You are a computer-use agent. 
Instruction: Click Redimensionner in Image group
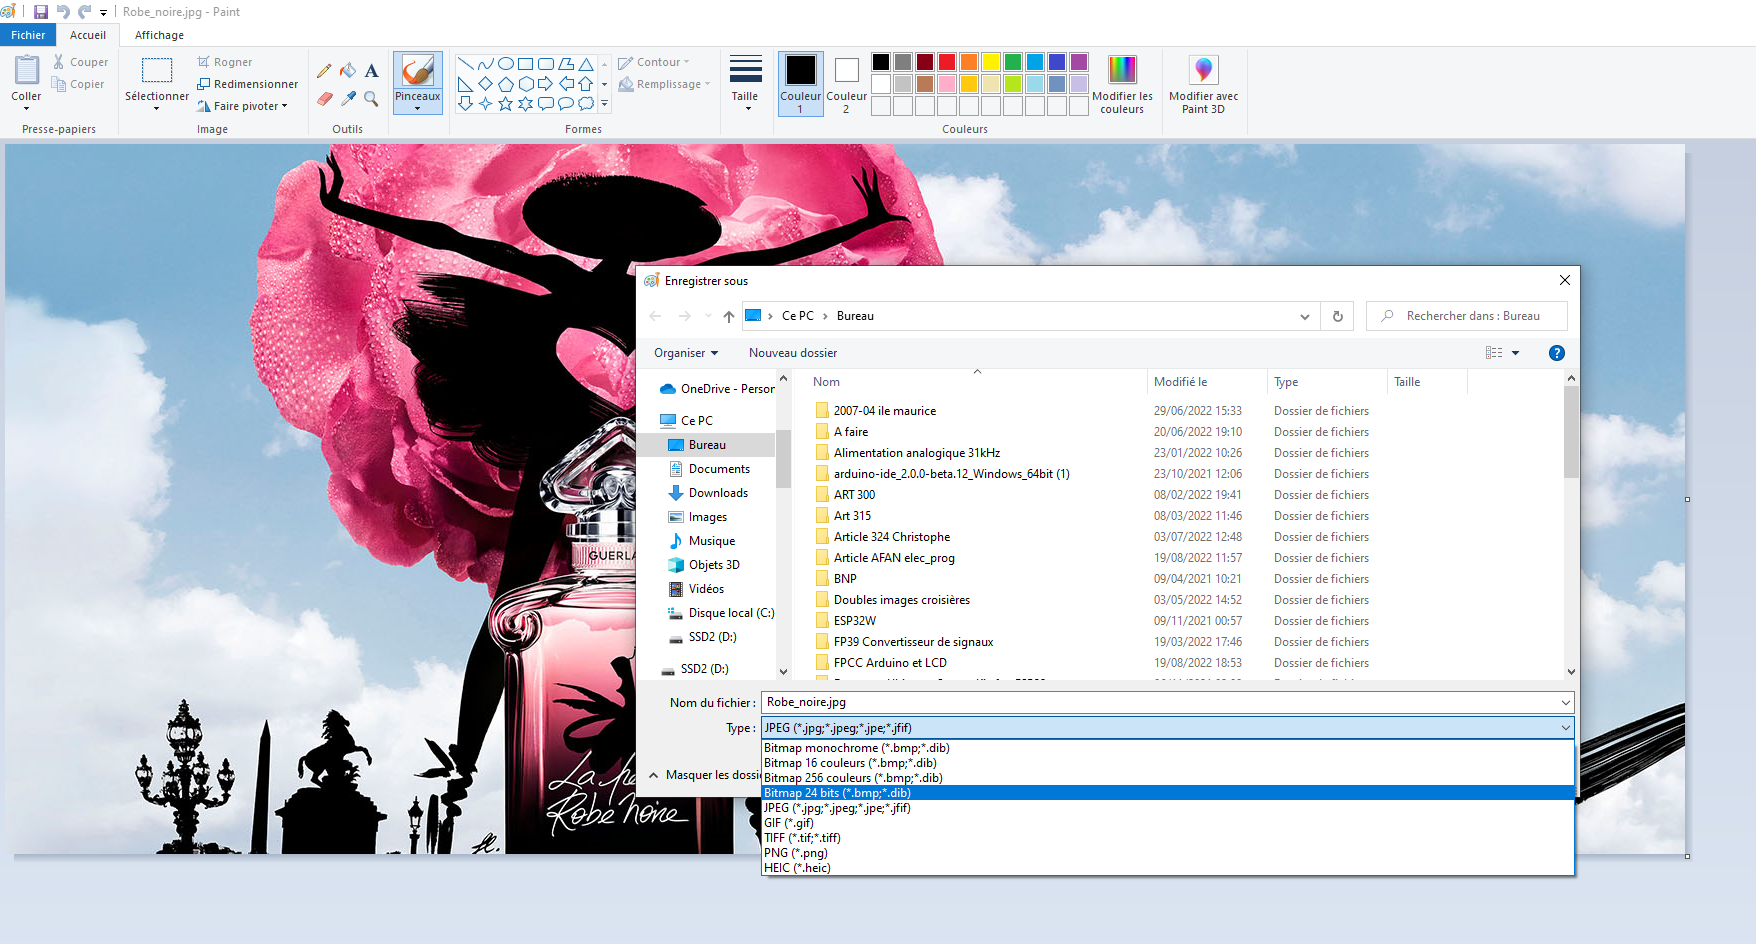click(248, 84)
